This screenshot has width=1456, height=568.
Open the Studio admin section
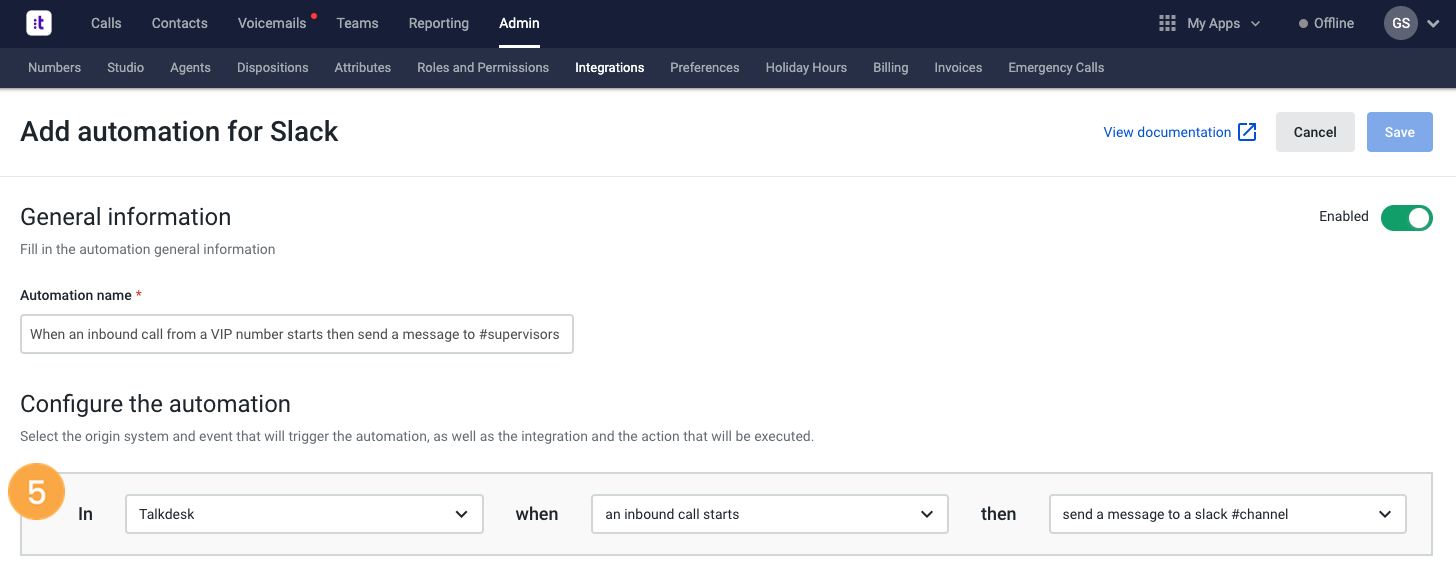click(x=126, y=68)
